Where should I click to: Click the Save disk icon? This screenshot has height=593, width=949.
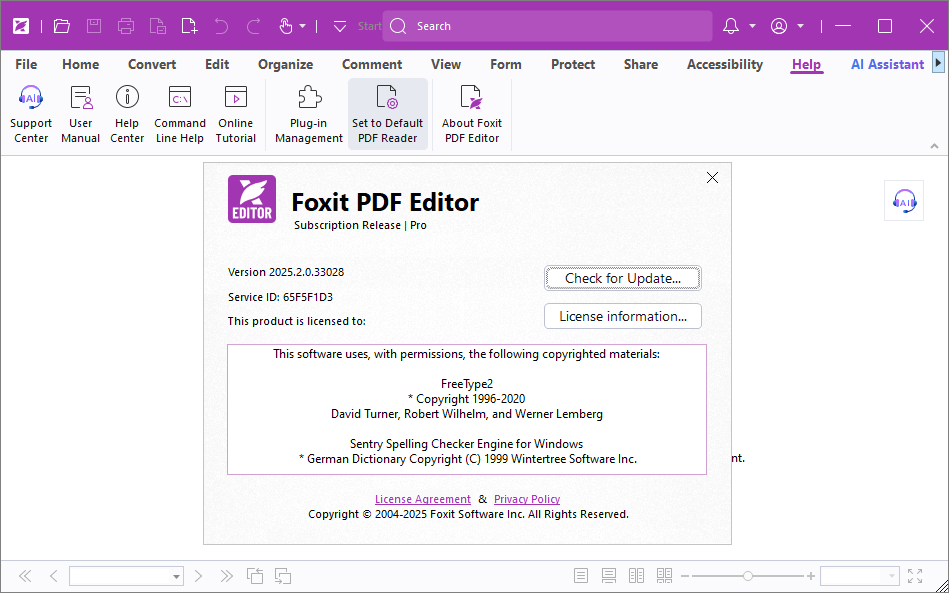click(94, 26)
